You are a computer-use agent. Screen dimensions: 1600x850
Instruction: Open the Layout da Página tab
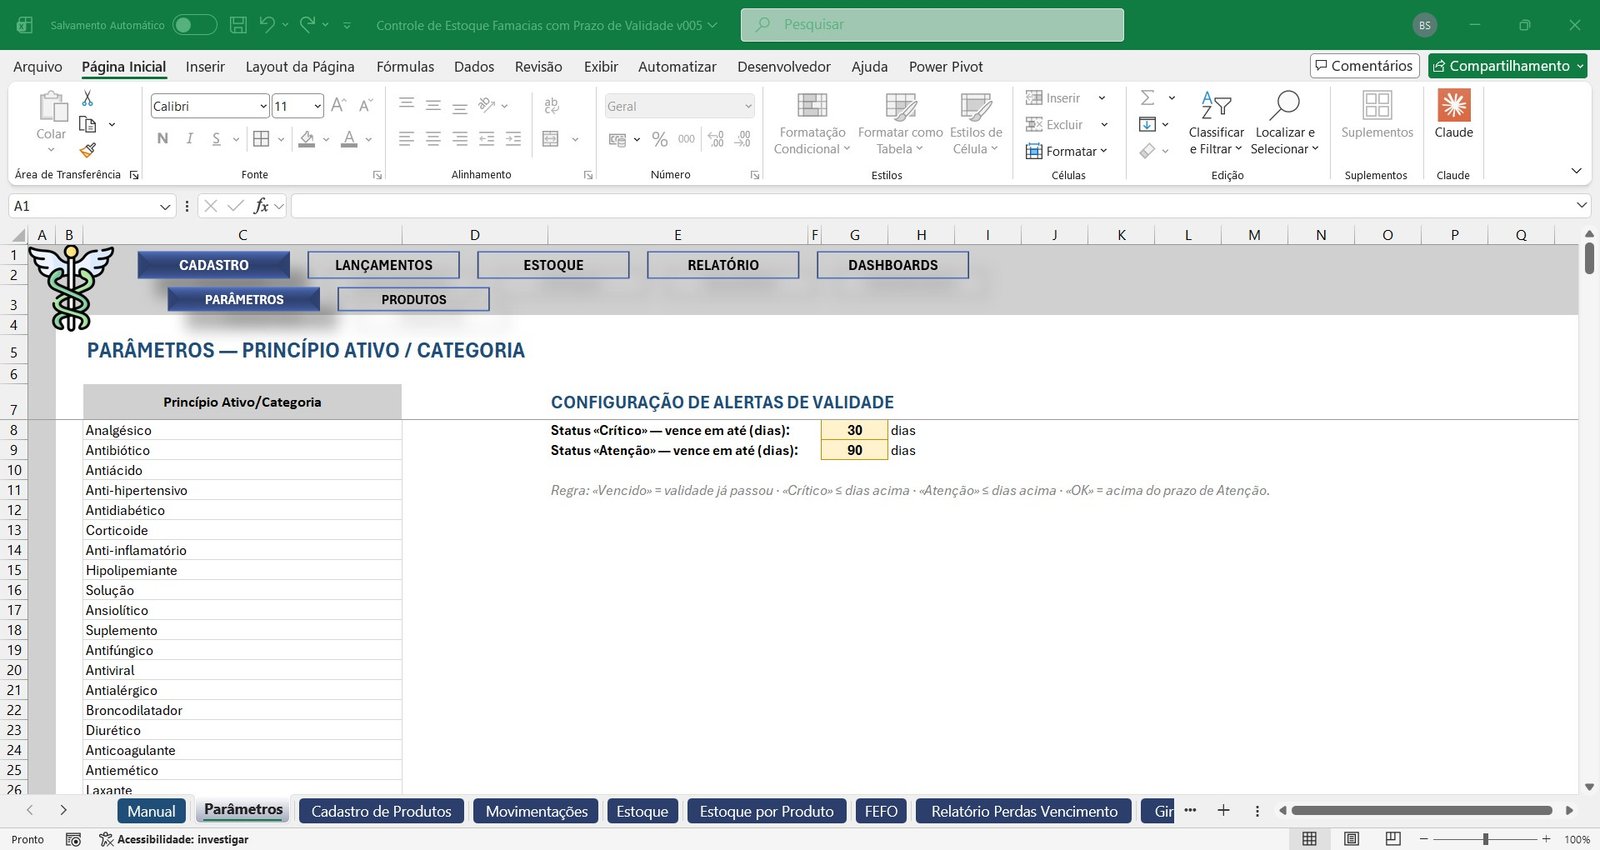(x=300, y=67)
